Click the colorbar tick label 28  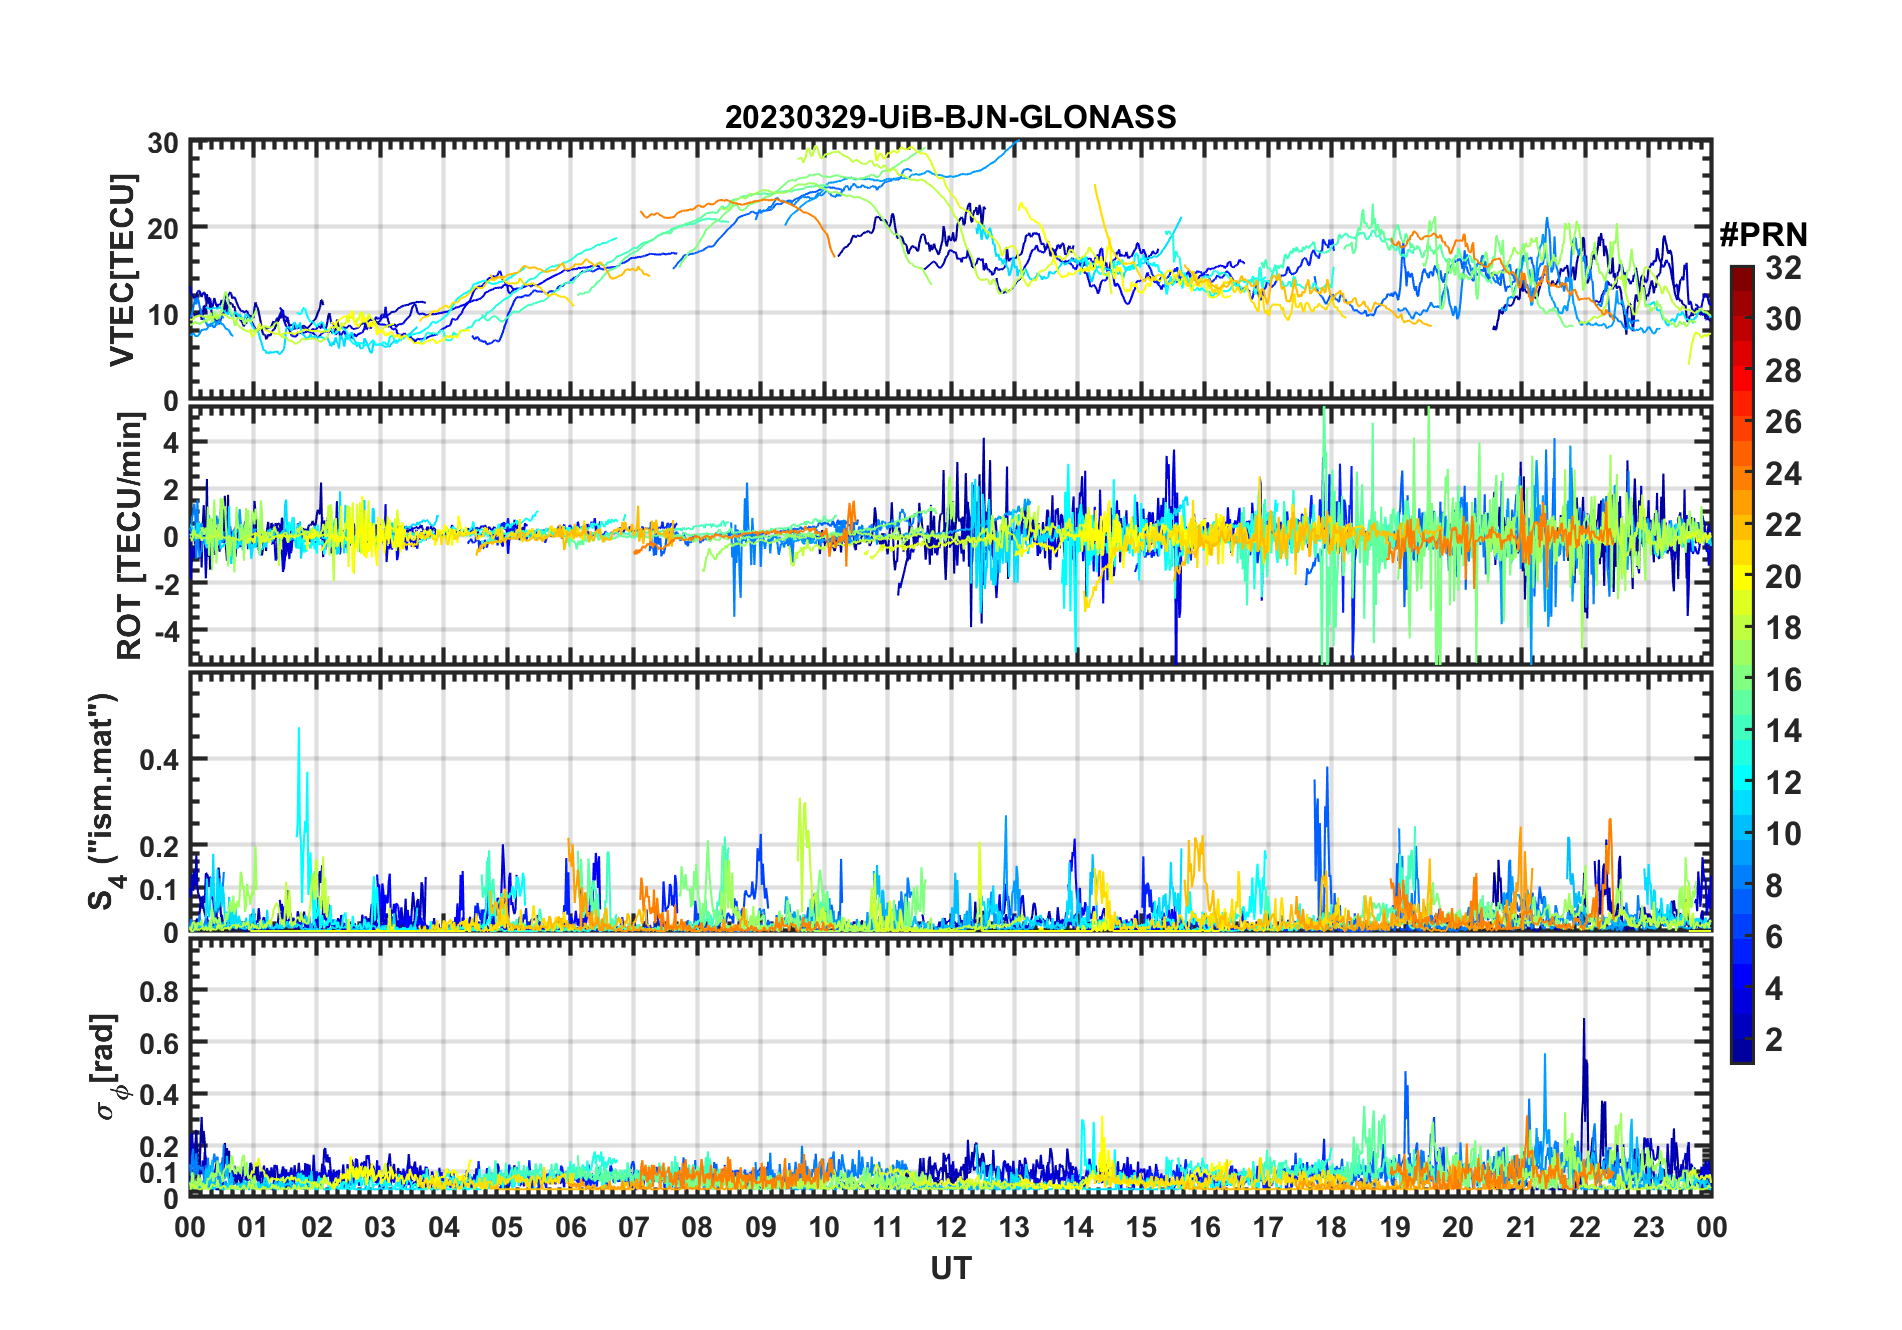coord(1783,371)
